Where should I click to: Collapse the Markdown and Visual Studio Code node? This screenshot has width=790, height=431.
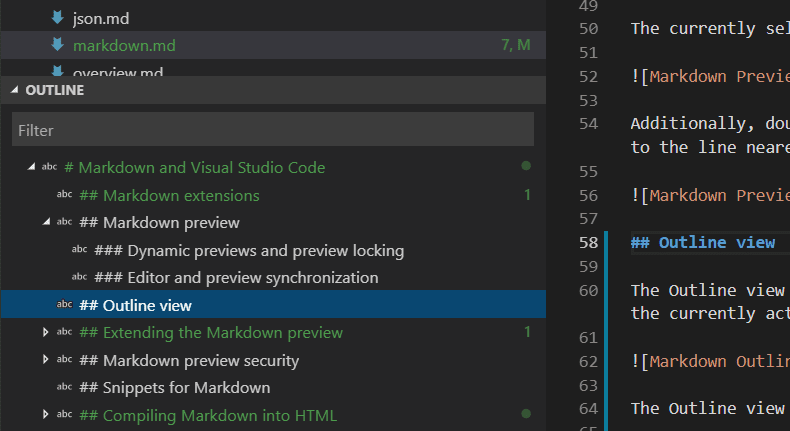30,167
